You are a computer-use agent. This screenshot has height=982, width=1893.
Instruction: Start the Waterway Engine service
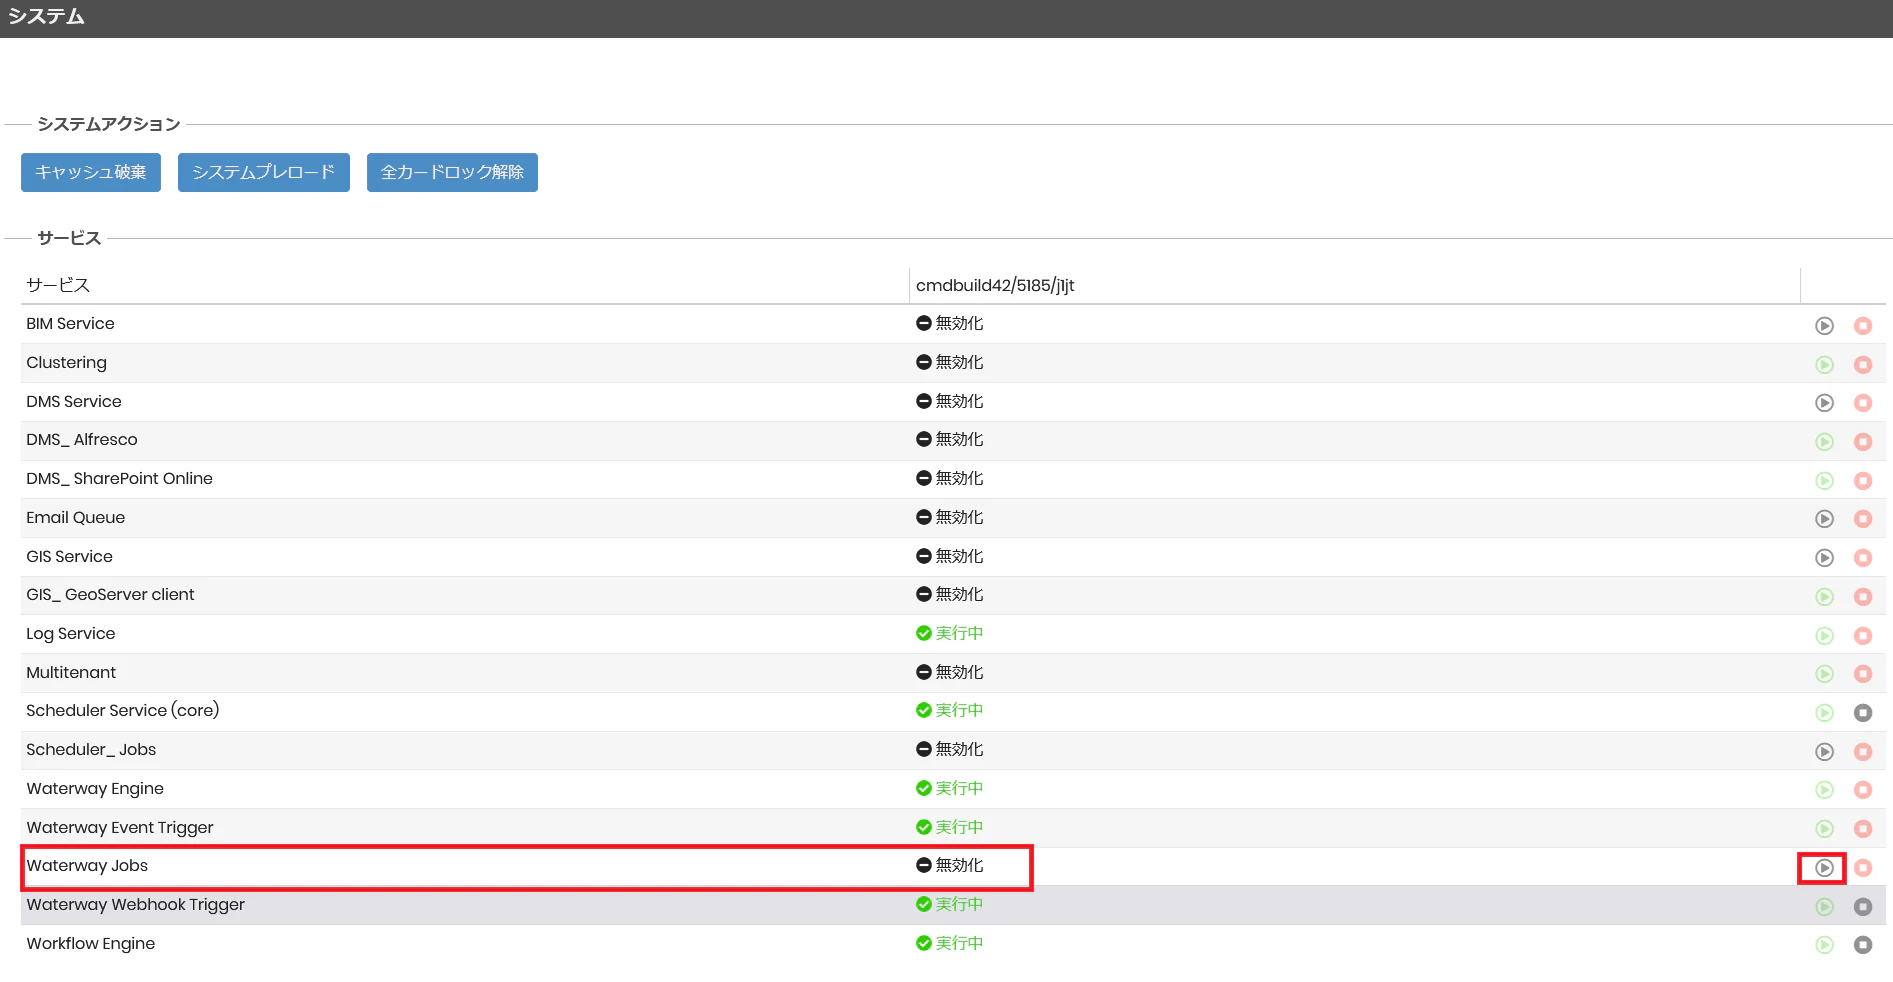pos(1824,789)
